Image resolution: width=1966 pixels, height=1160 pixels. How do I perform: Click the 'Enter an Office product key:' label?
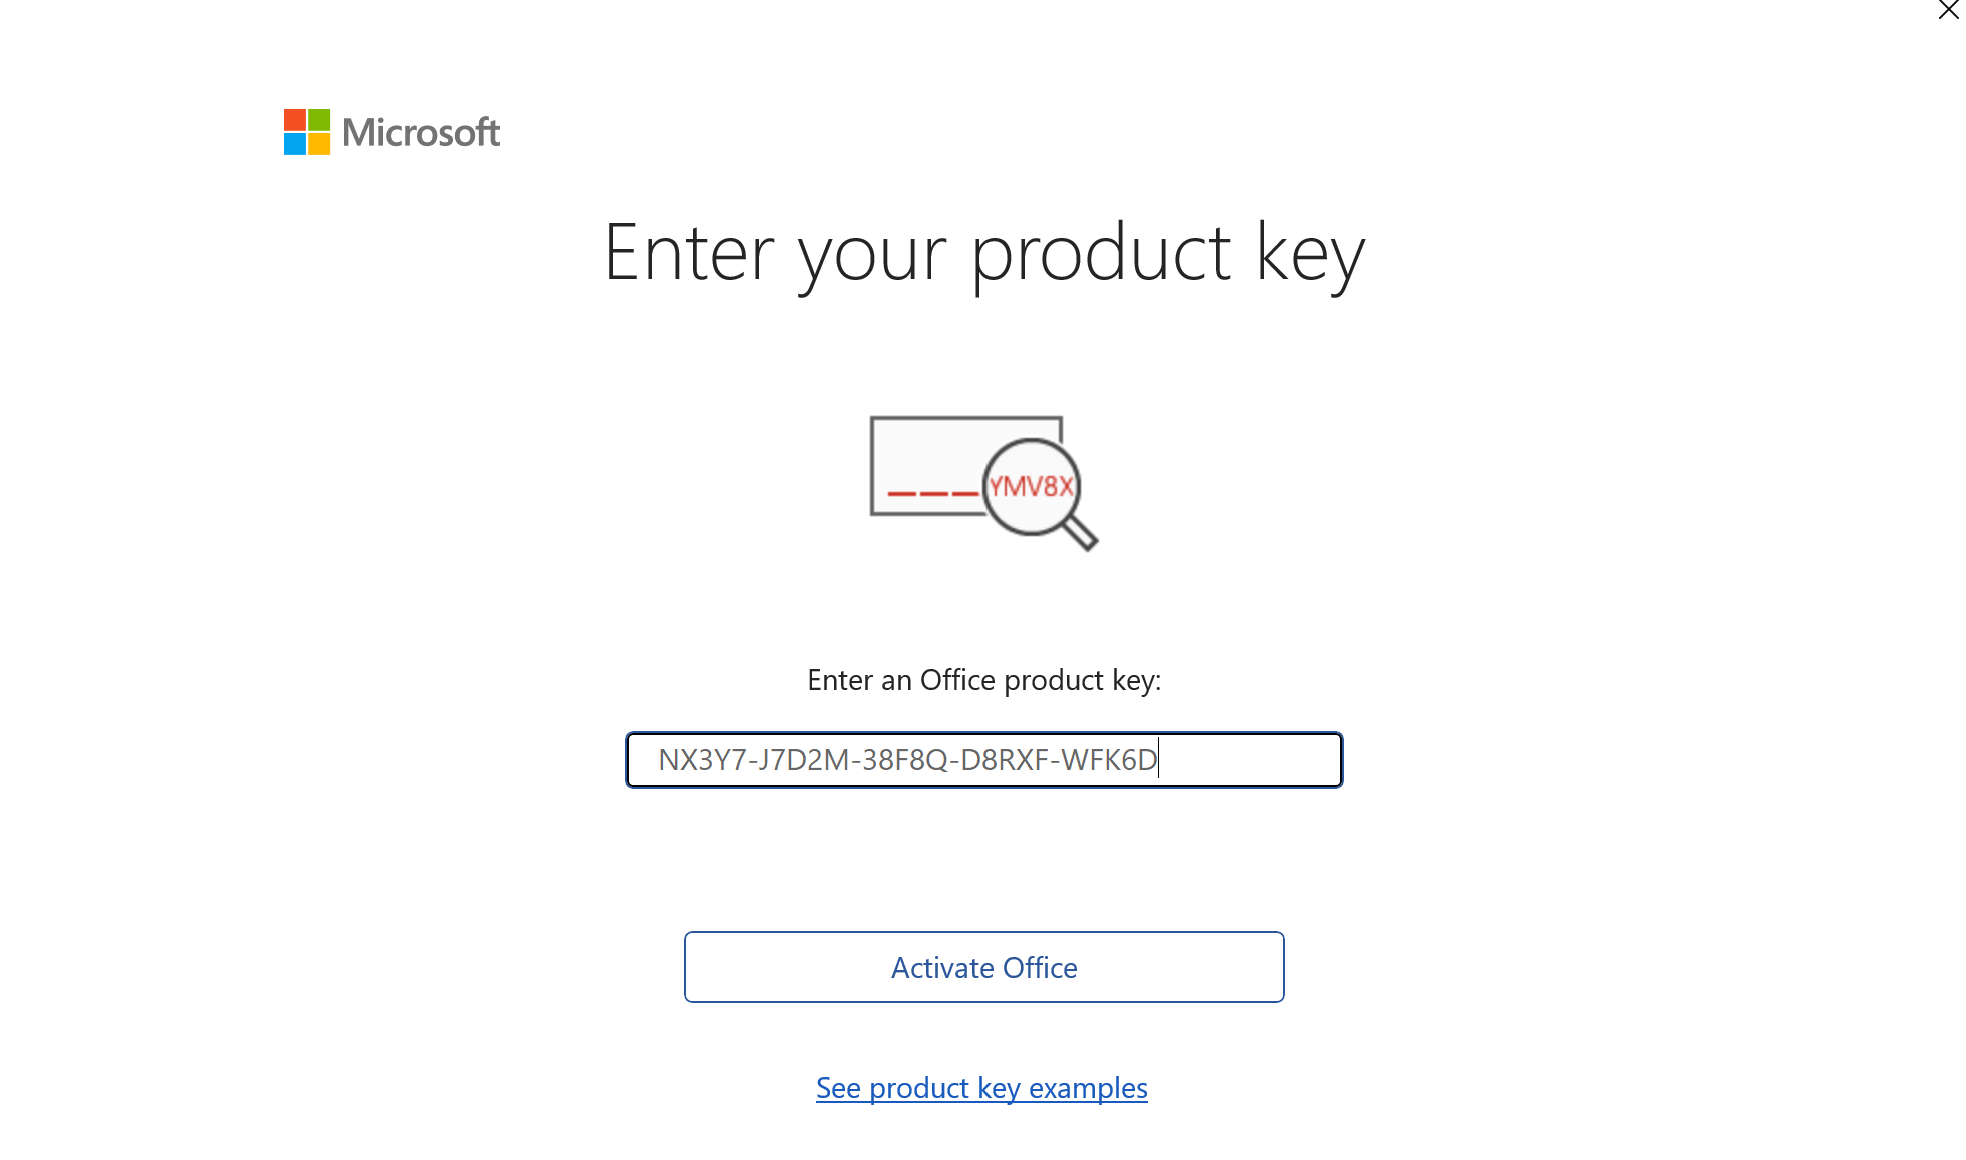[x=984, y=680]
